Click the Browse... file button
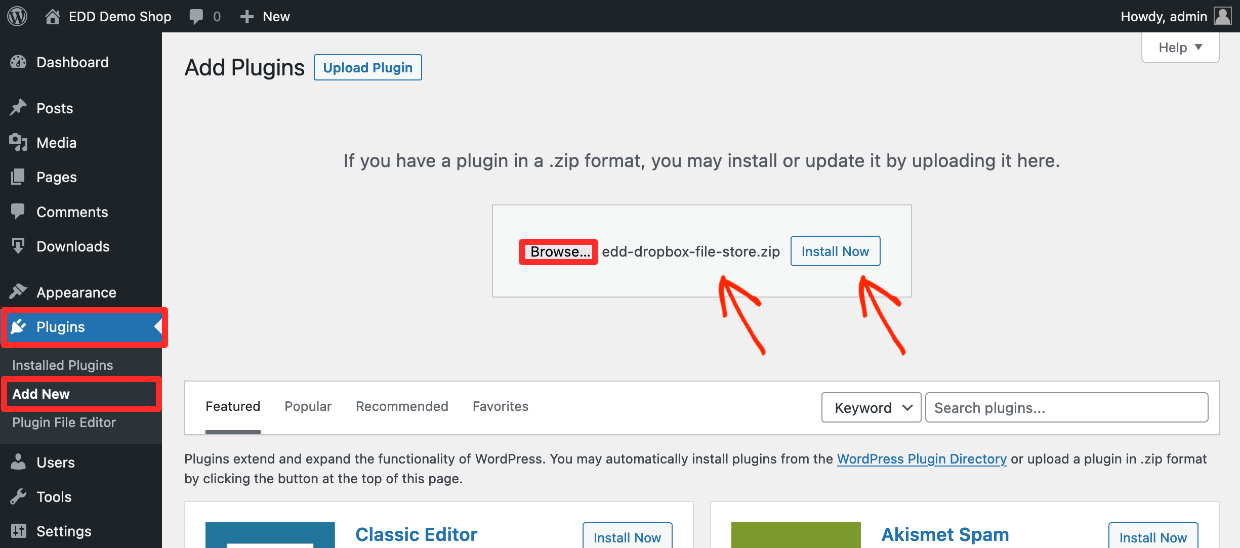 [559, 252]
